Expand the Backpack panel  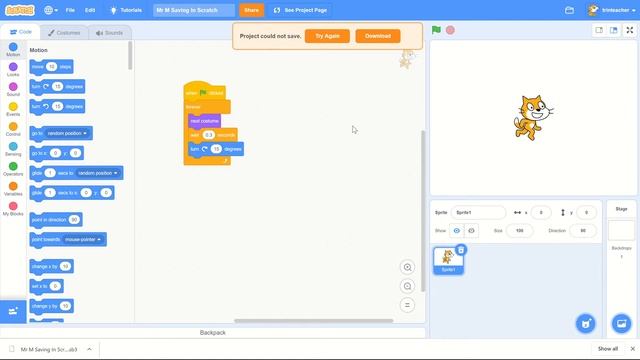pos(213,333)
